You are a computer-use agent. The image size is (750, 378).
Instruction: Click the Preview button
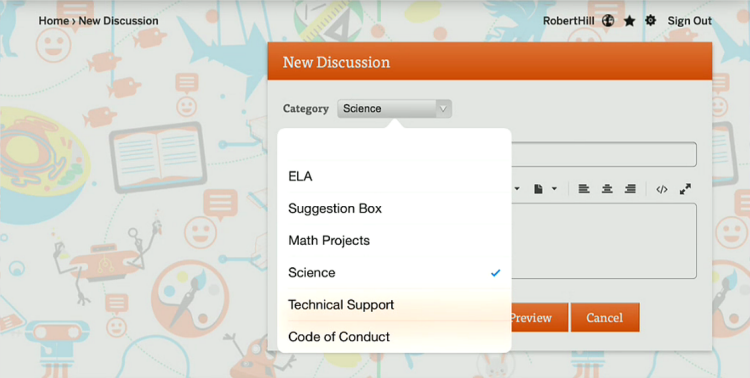point(539,317)
